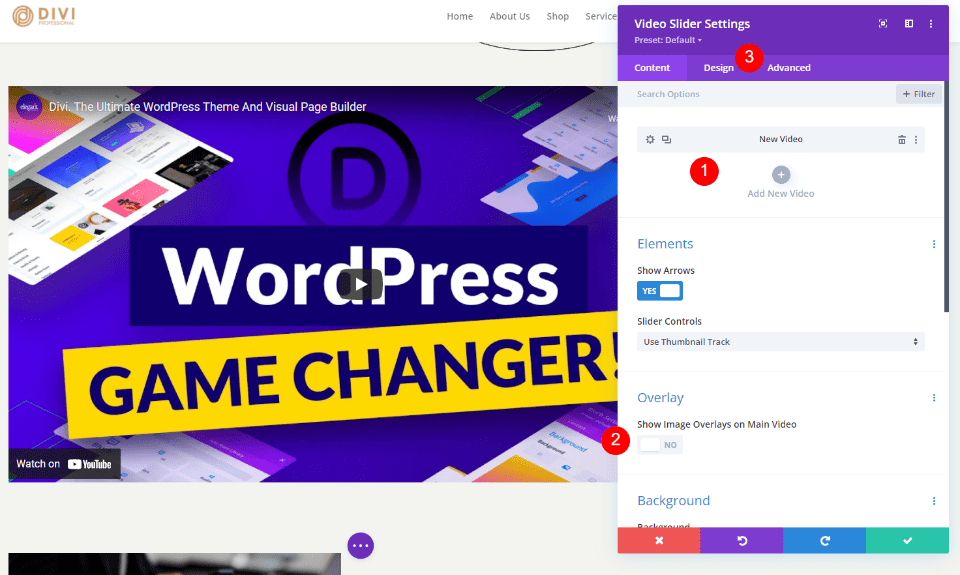960x575 pixels.
Task: Click the snap-to-sidebar layout icon
Action: [909, 23]
